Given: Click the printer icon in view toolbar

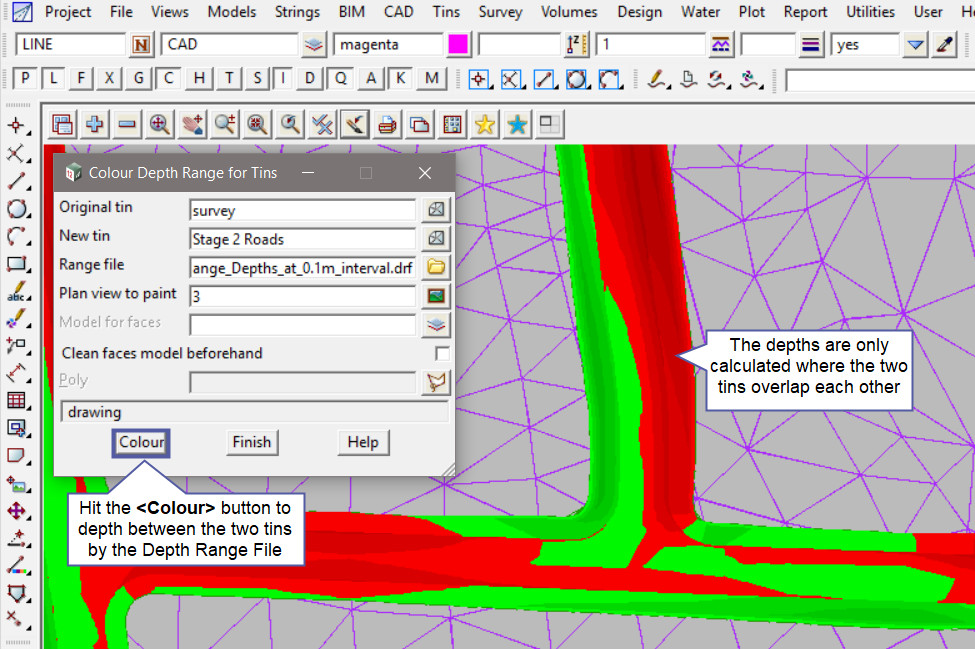Looking at the screenshot, I should coord(388,125).
